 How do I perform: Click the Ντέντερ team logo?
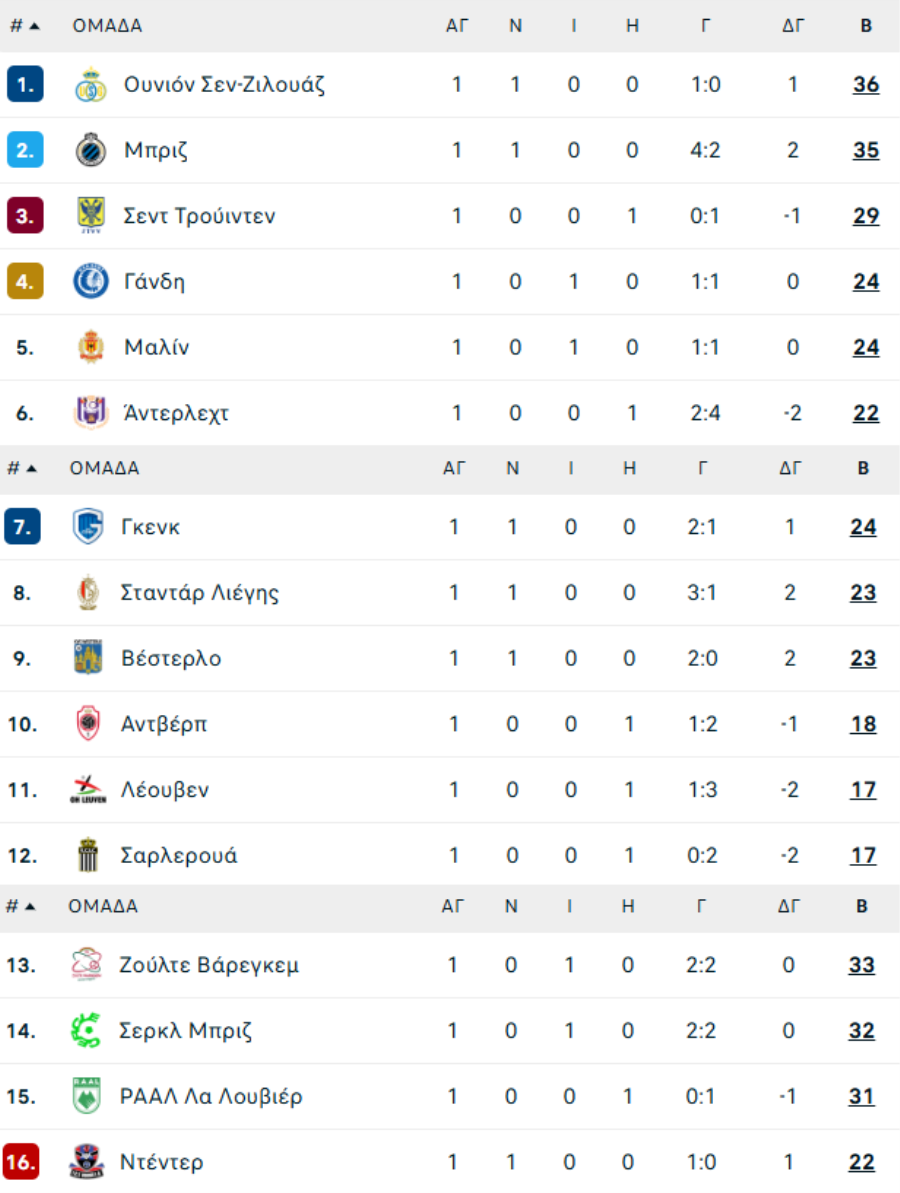point(87,1162)
